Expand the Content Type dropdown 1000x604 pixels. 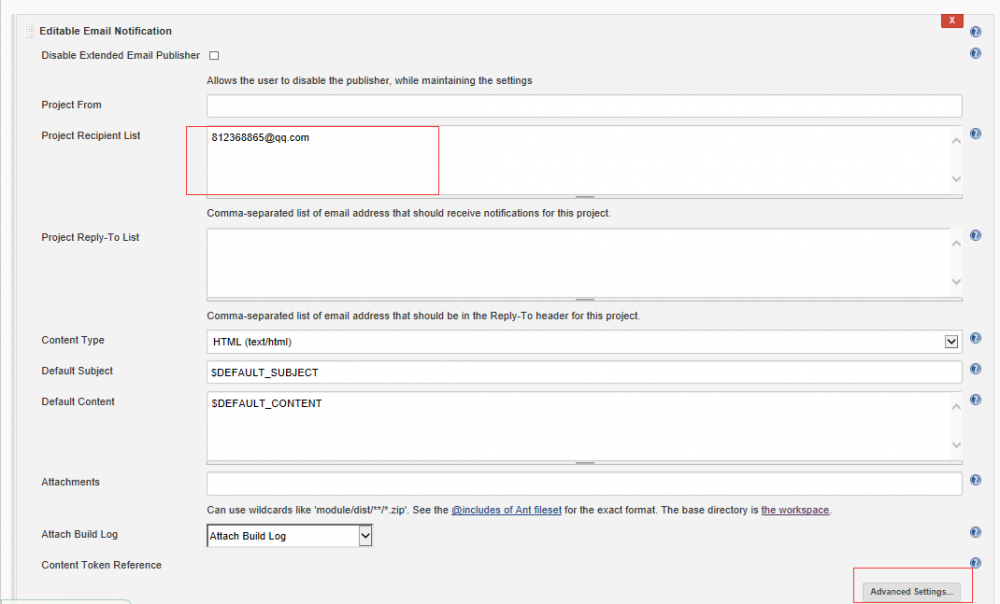click(x=951, y=342)
